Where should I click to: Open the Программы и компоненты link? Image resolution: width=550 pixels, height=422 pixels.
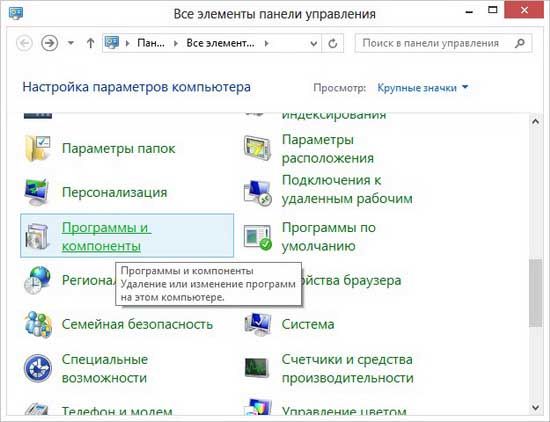pos(107,237)
